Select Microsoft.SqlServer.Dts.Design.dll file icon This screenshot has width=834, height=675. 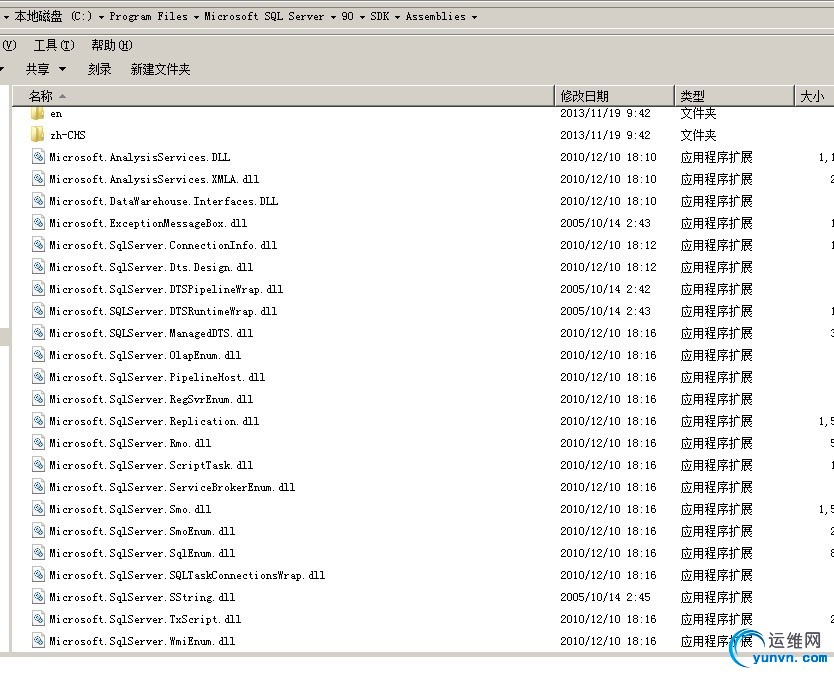pos(38,267)
